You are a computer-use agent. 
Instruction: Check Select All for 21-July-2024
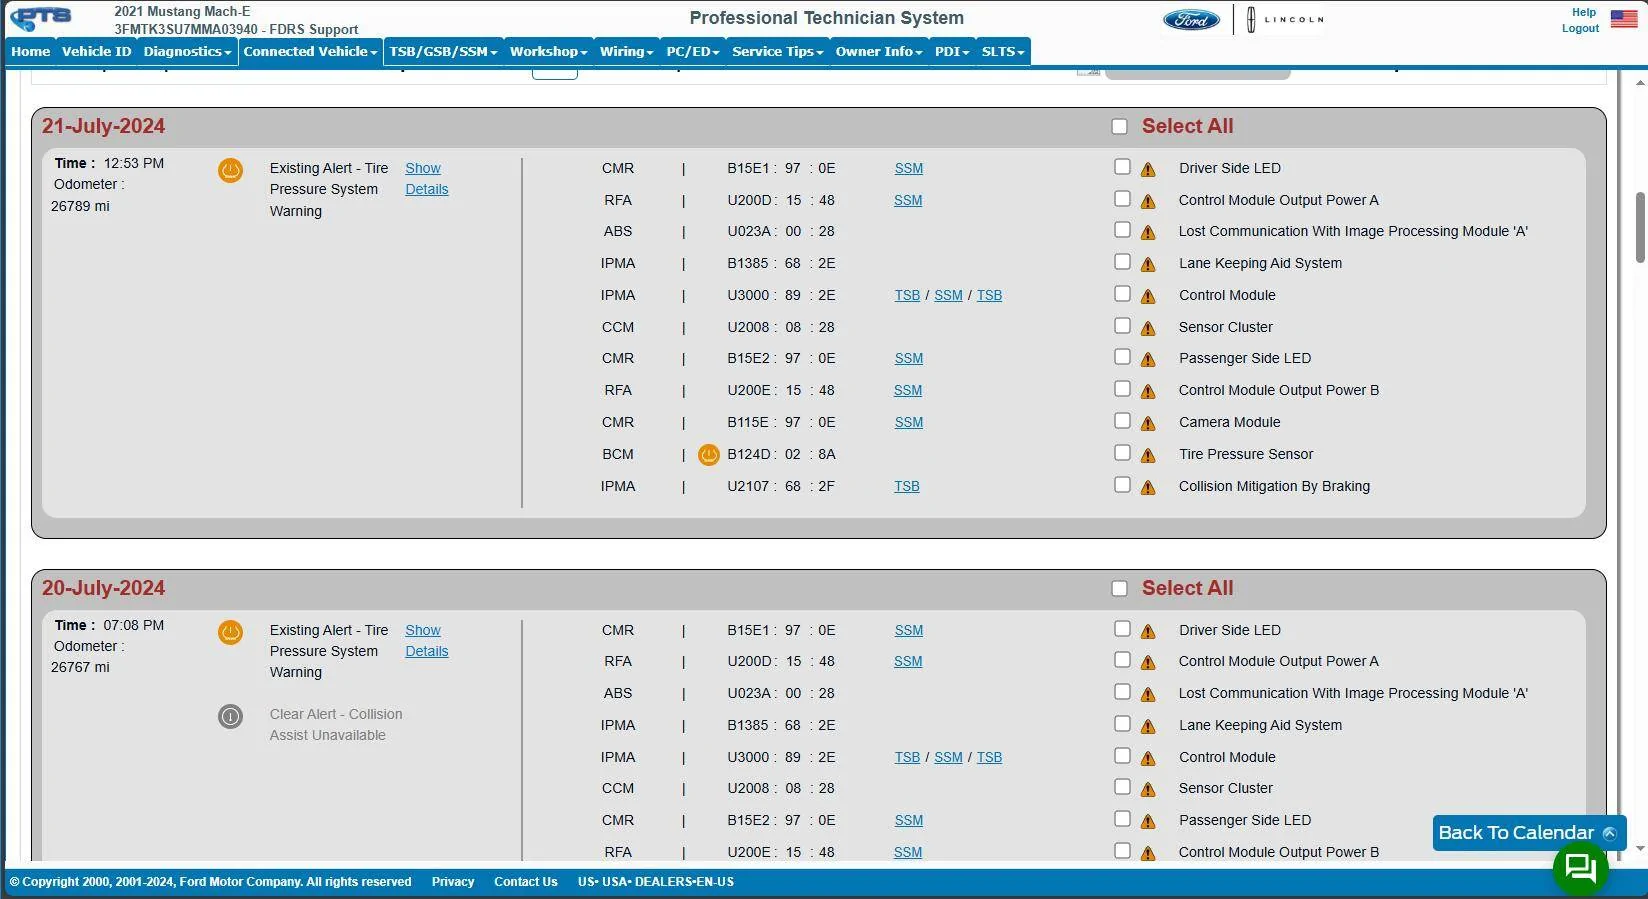pos(1119,127)
